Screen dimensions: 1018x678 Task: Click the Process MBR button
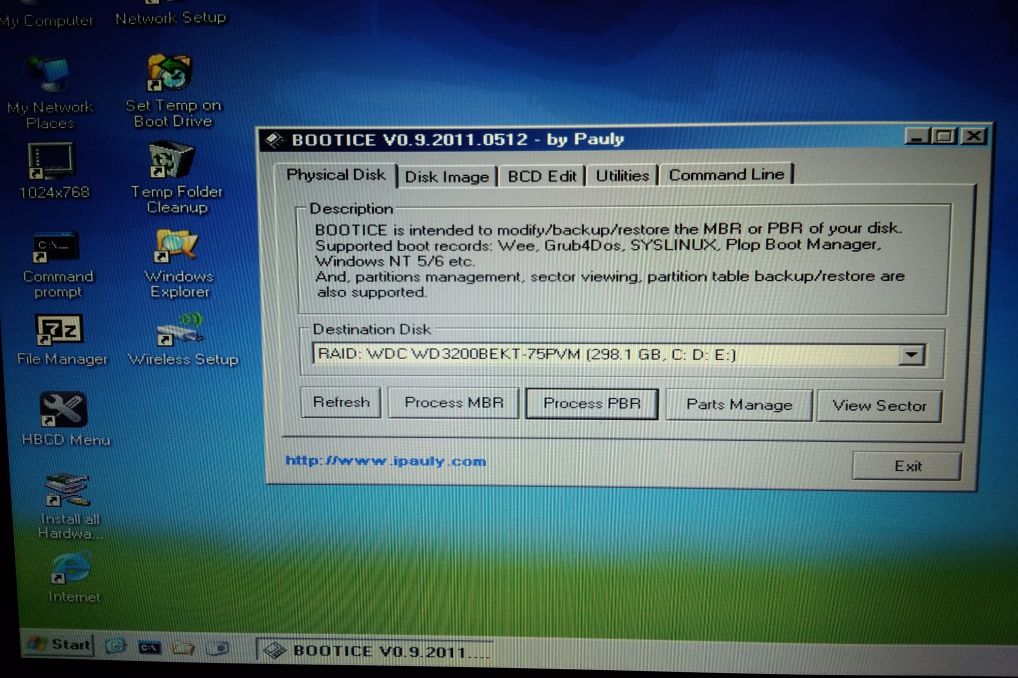click(x=454, y=403)
